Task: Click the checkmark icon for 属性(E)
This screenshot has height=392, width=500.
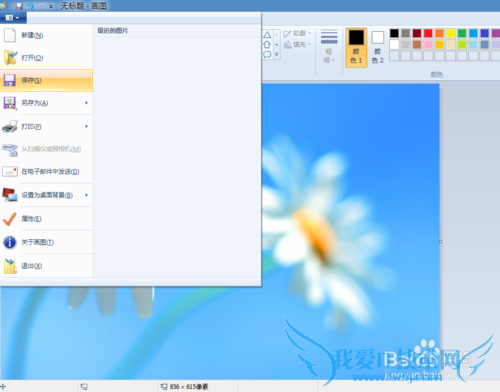Action: [9, 219]
